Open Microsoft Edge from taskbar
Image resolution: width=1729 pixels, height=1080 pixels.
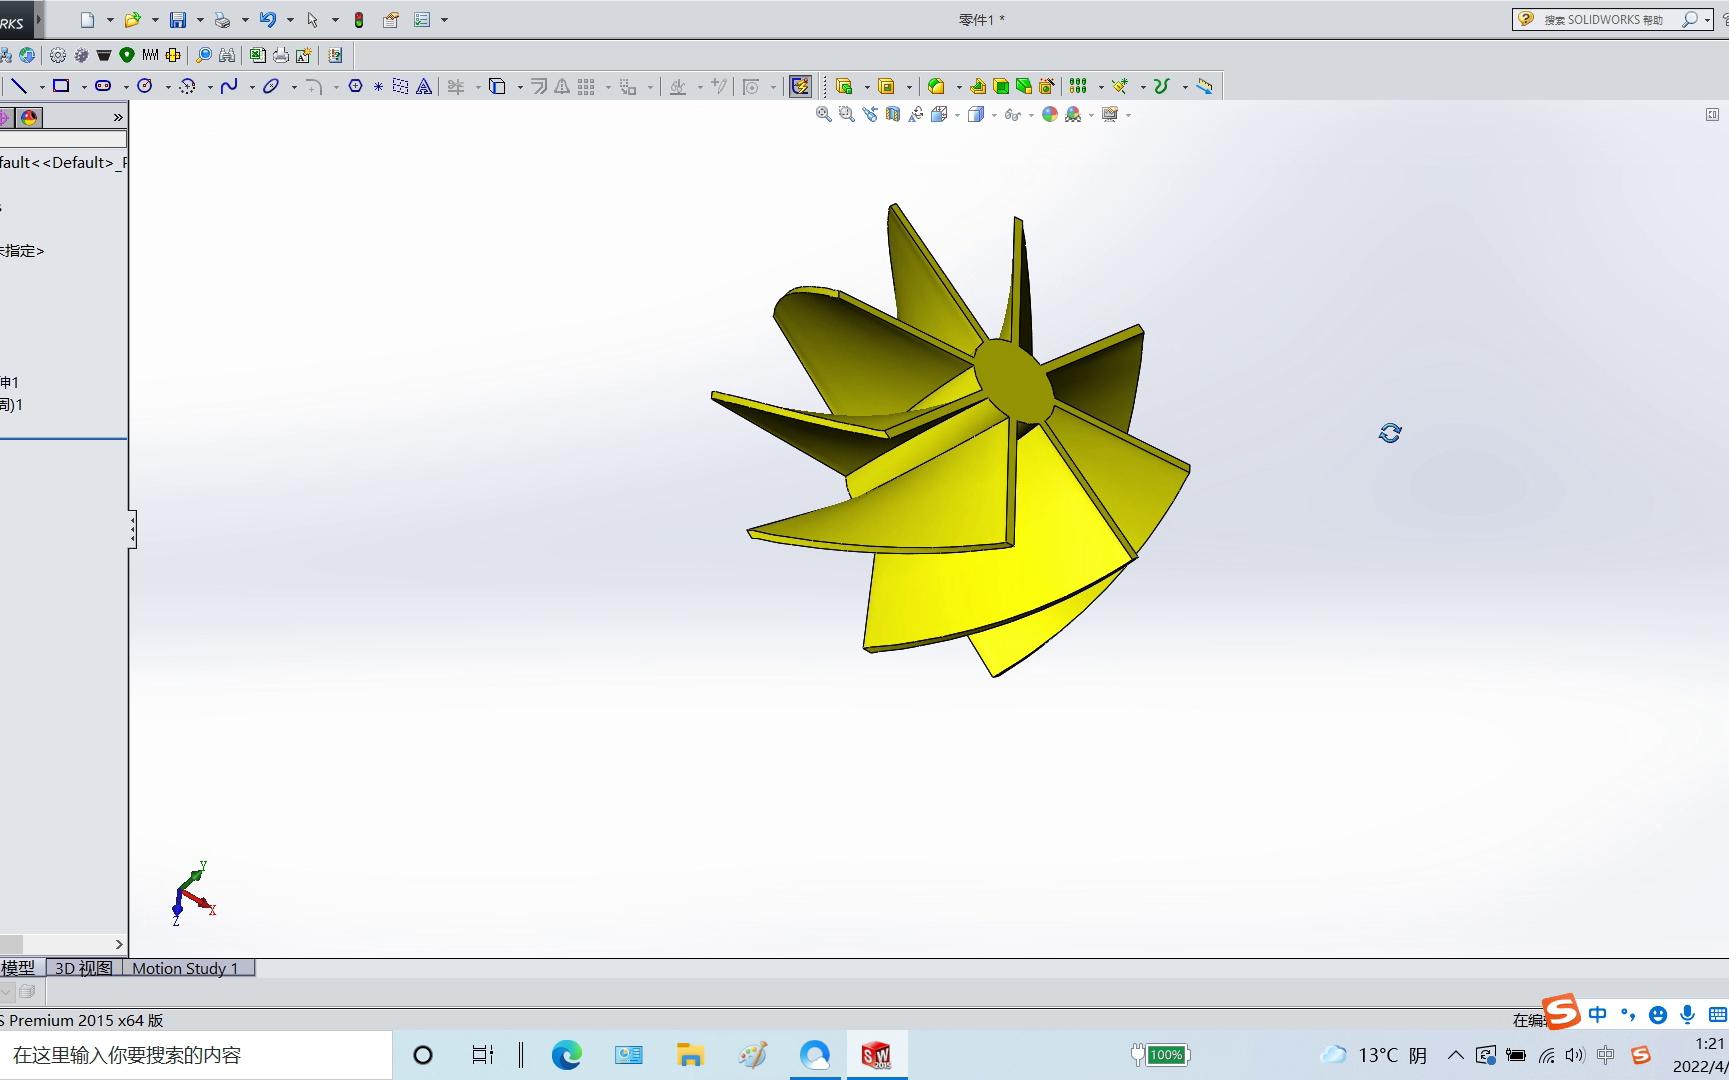(x=567, y=1055)
